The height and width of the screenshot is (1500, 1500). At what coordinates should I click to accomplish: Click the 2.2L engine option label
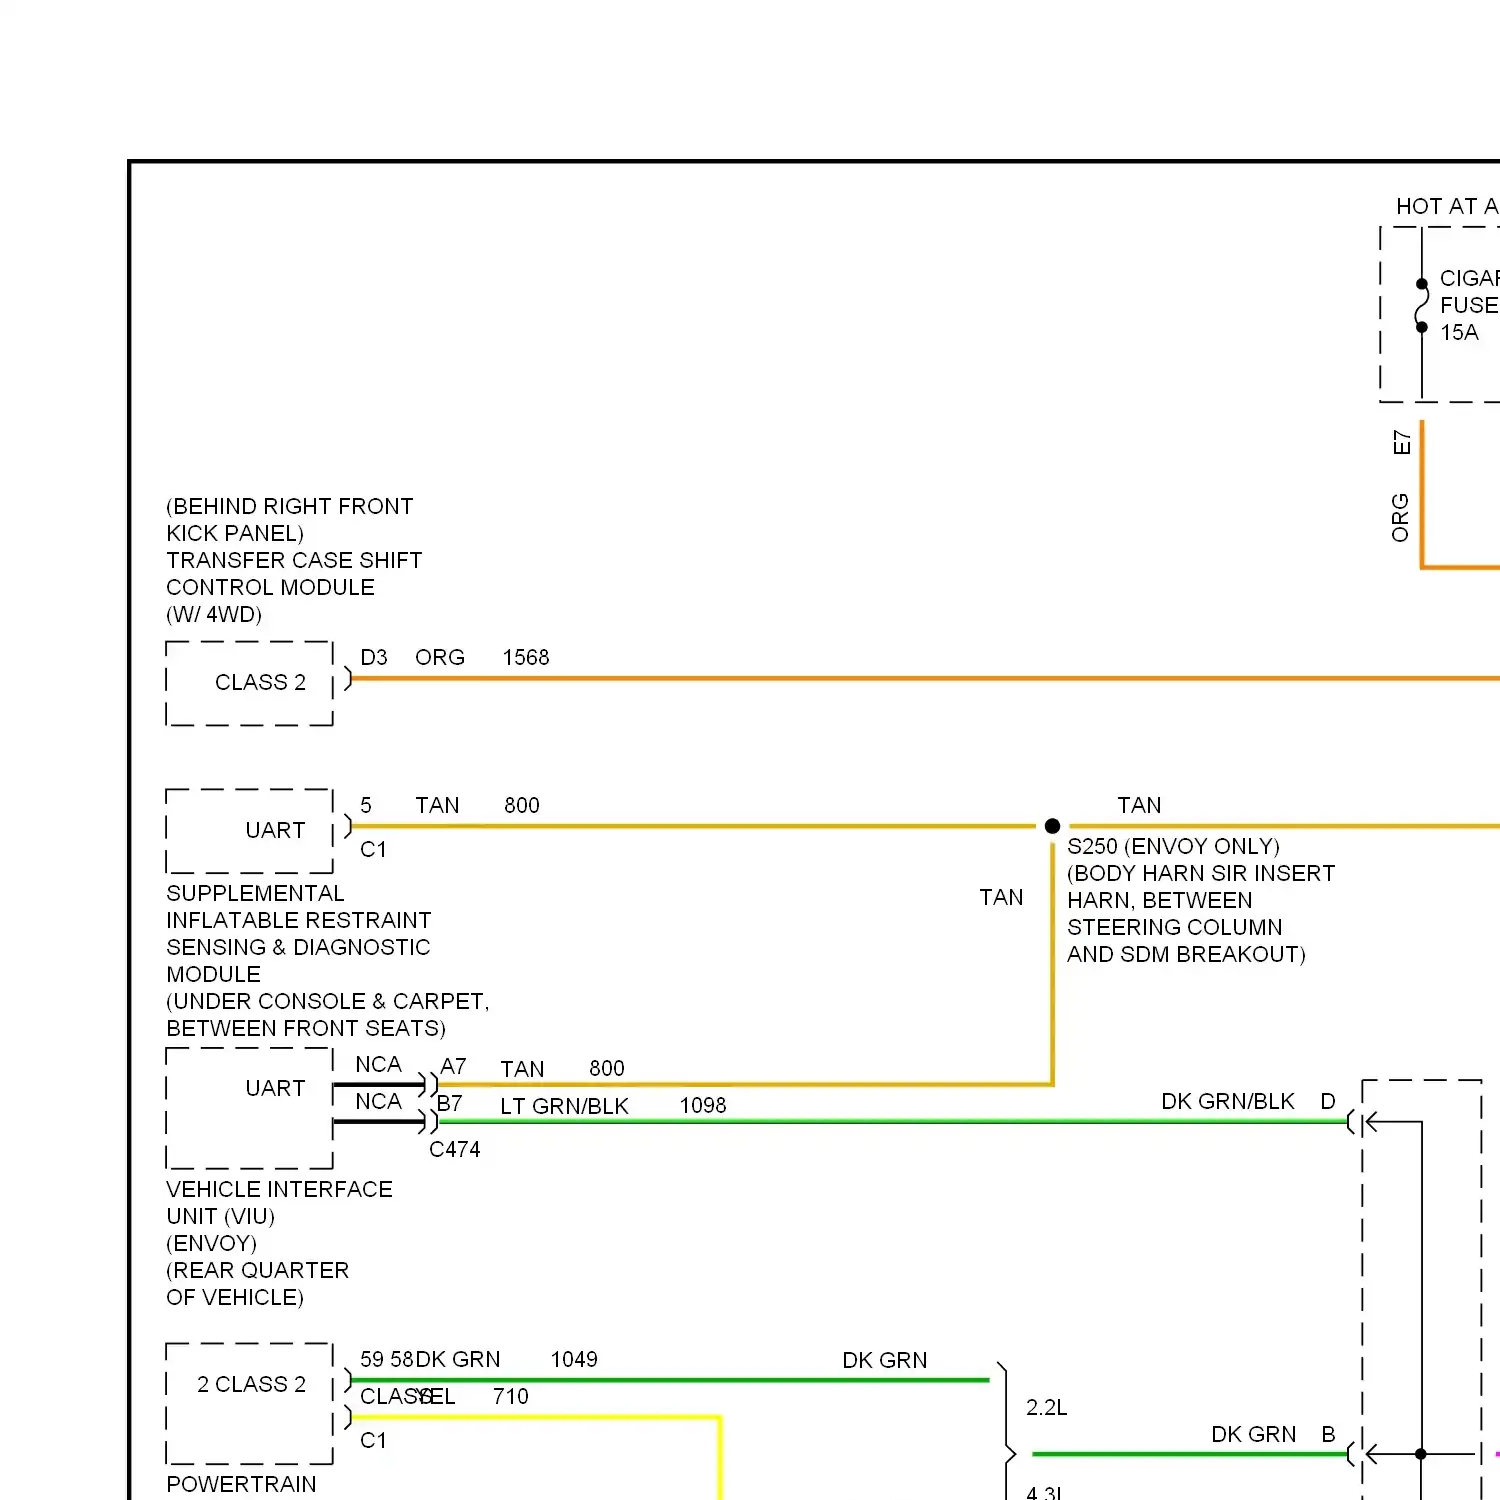pos(1047,1408)
